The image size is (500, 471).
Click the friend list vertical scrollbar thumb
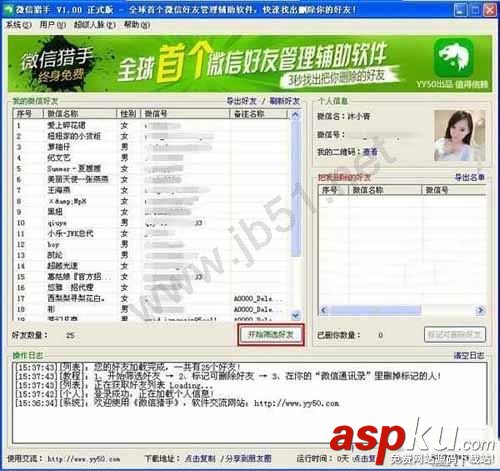(295, 188)
